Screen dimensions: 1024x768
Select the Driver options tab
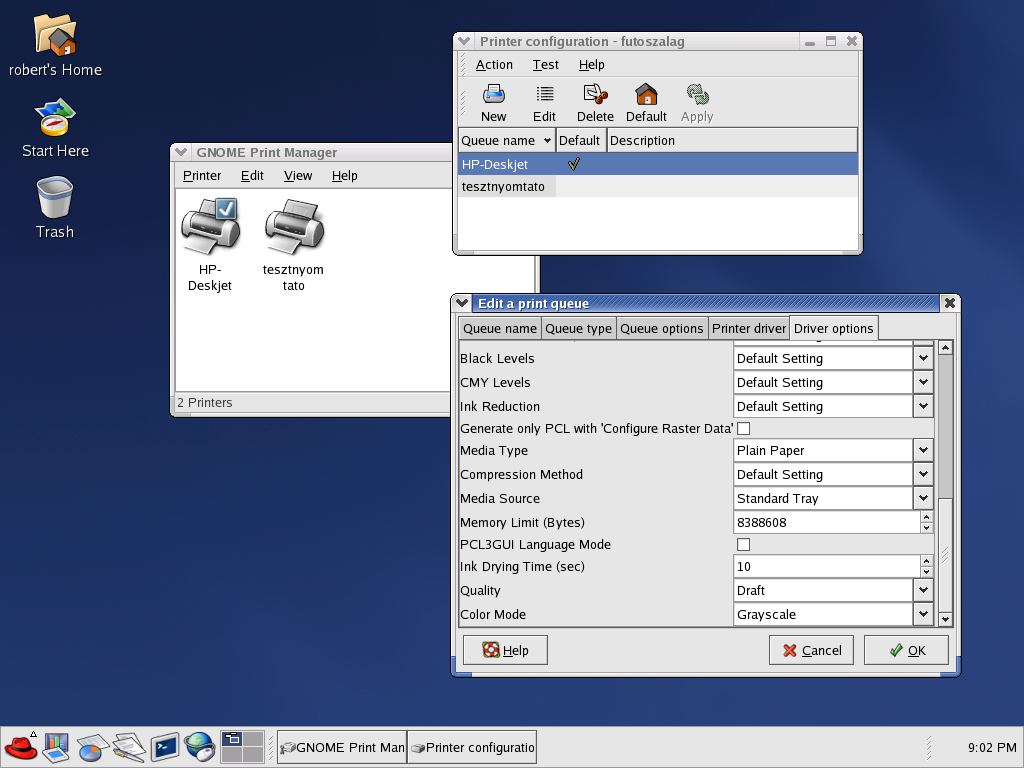coord(833,328)
